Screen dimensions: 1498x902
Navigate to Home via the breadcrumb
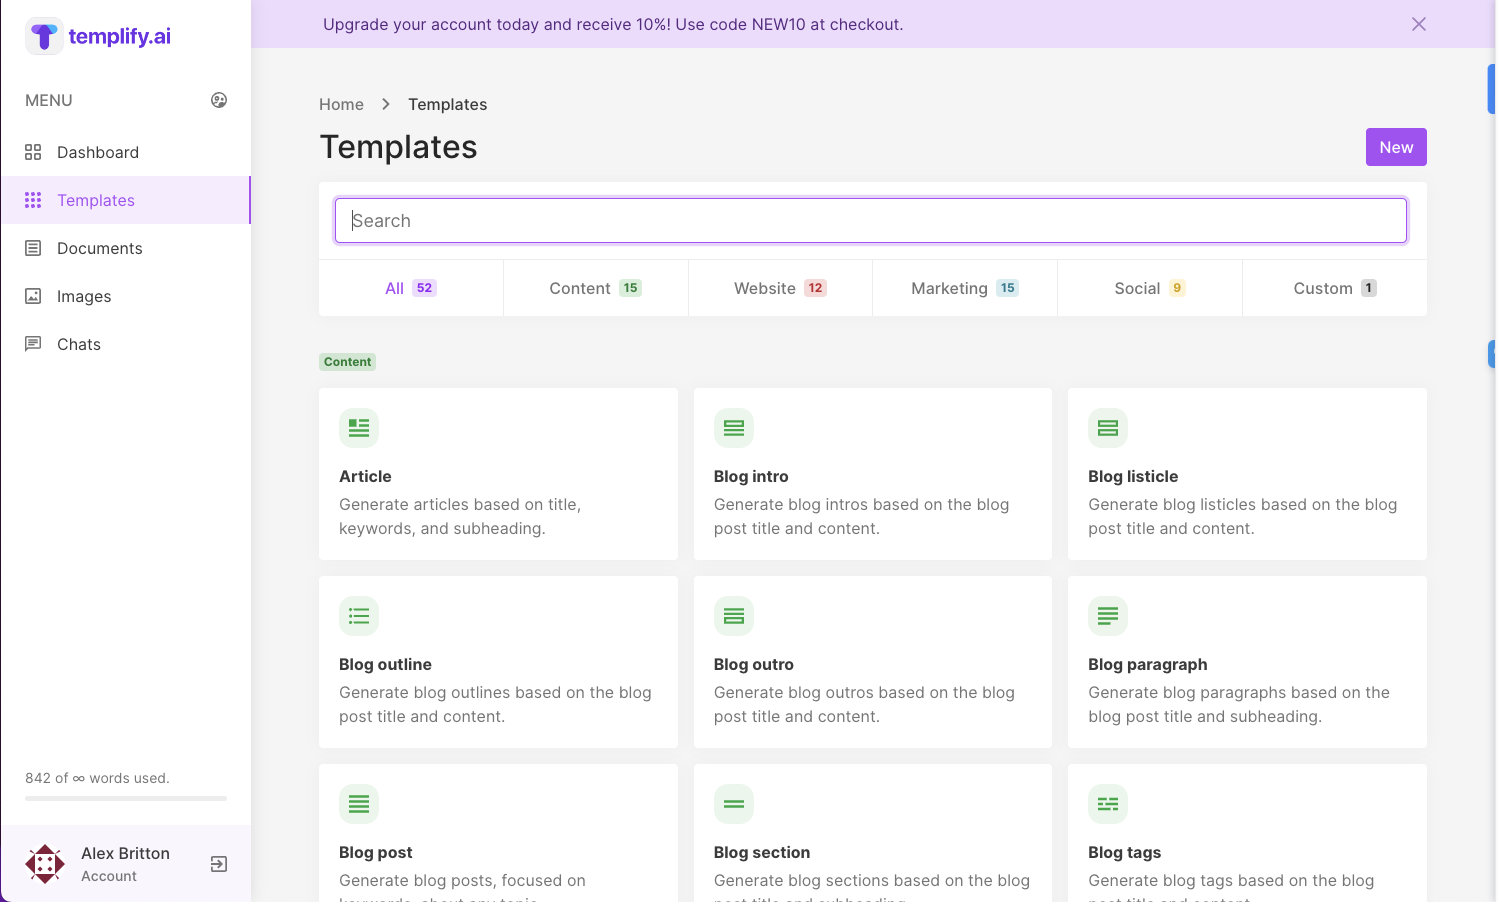[x=341, y=104]
